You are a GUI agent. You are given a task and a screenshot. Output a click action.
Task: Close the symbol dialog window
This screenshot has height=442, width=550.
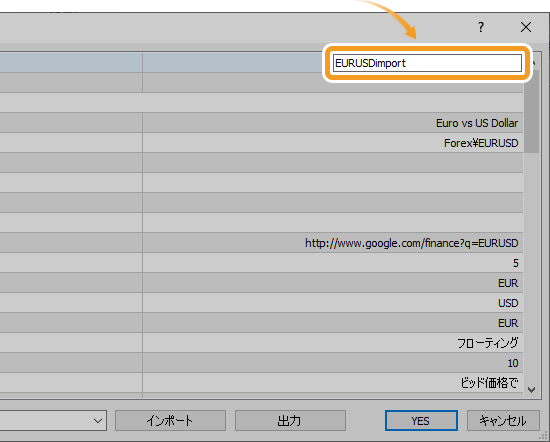pos(526,27)
